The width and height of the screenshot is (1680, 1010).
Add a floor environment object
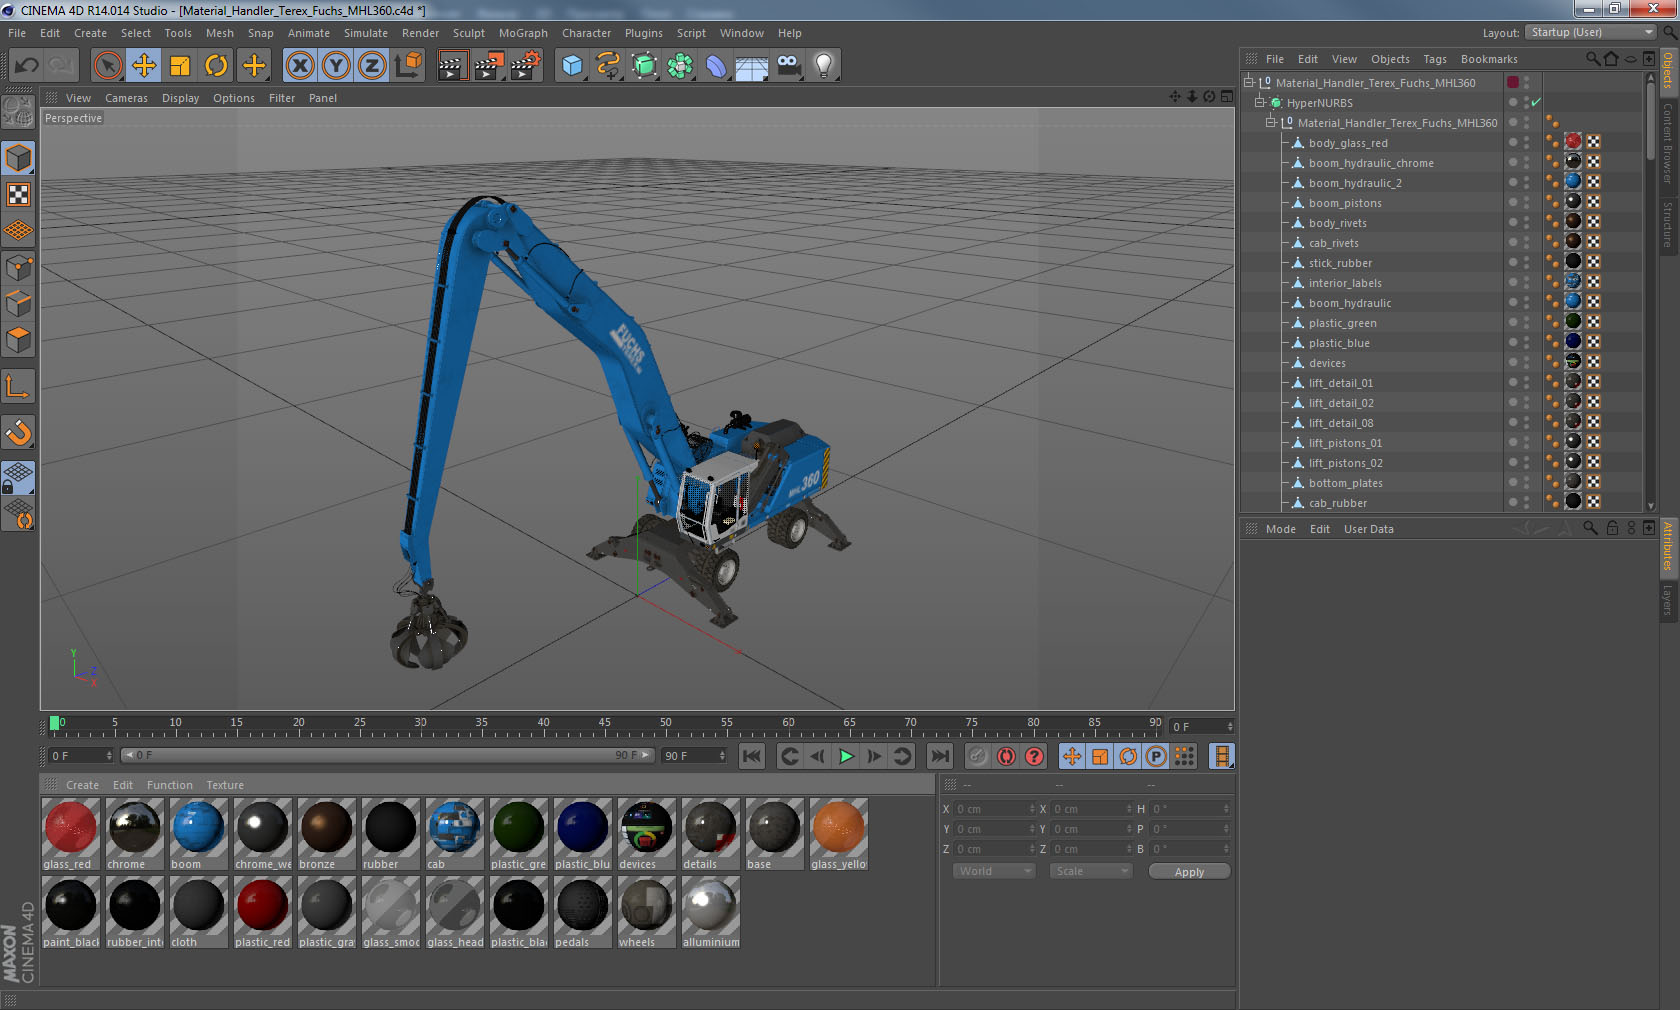[752, 66]
